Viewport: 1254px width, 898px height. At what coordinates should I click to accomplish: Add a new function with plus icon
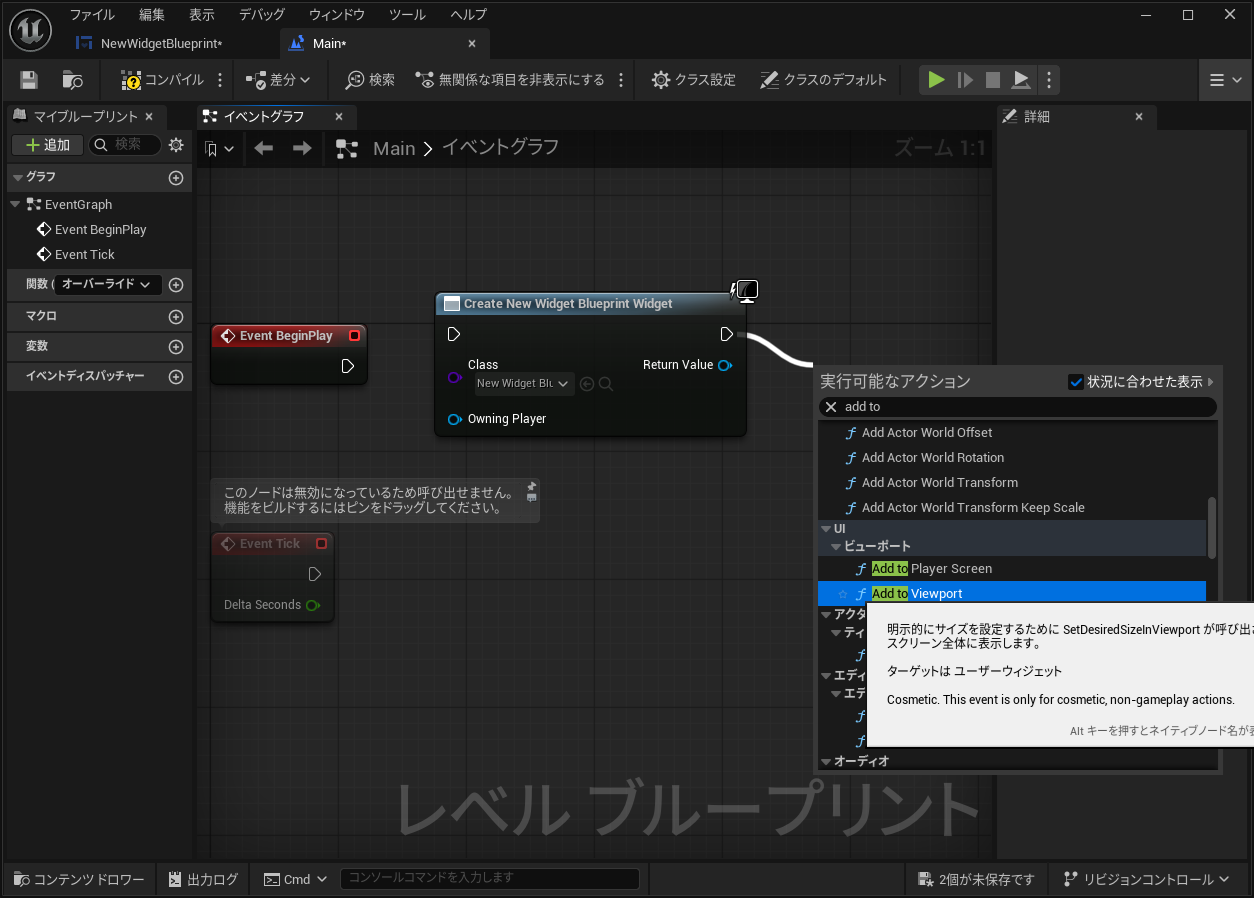coord(176,285)
